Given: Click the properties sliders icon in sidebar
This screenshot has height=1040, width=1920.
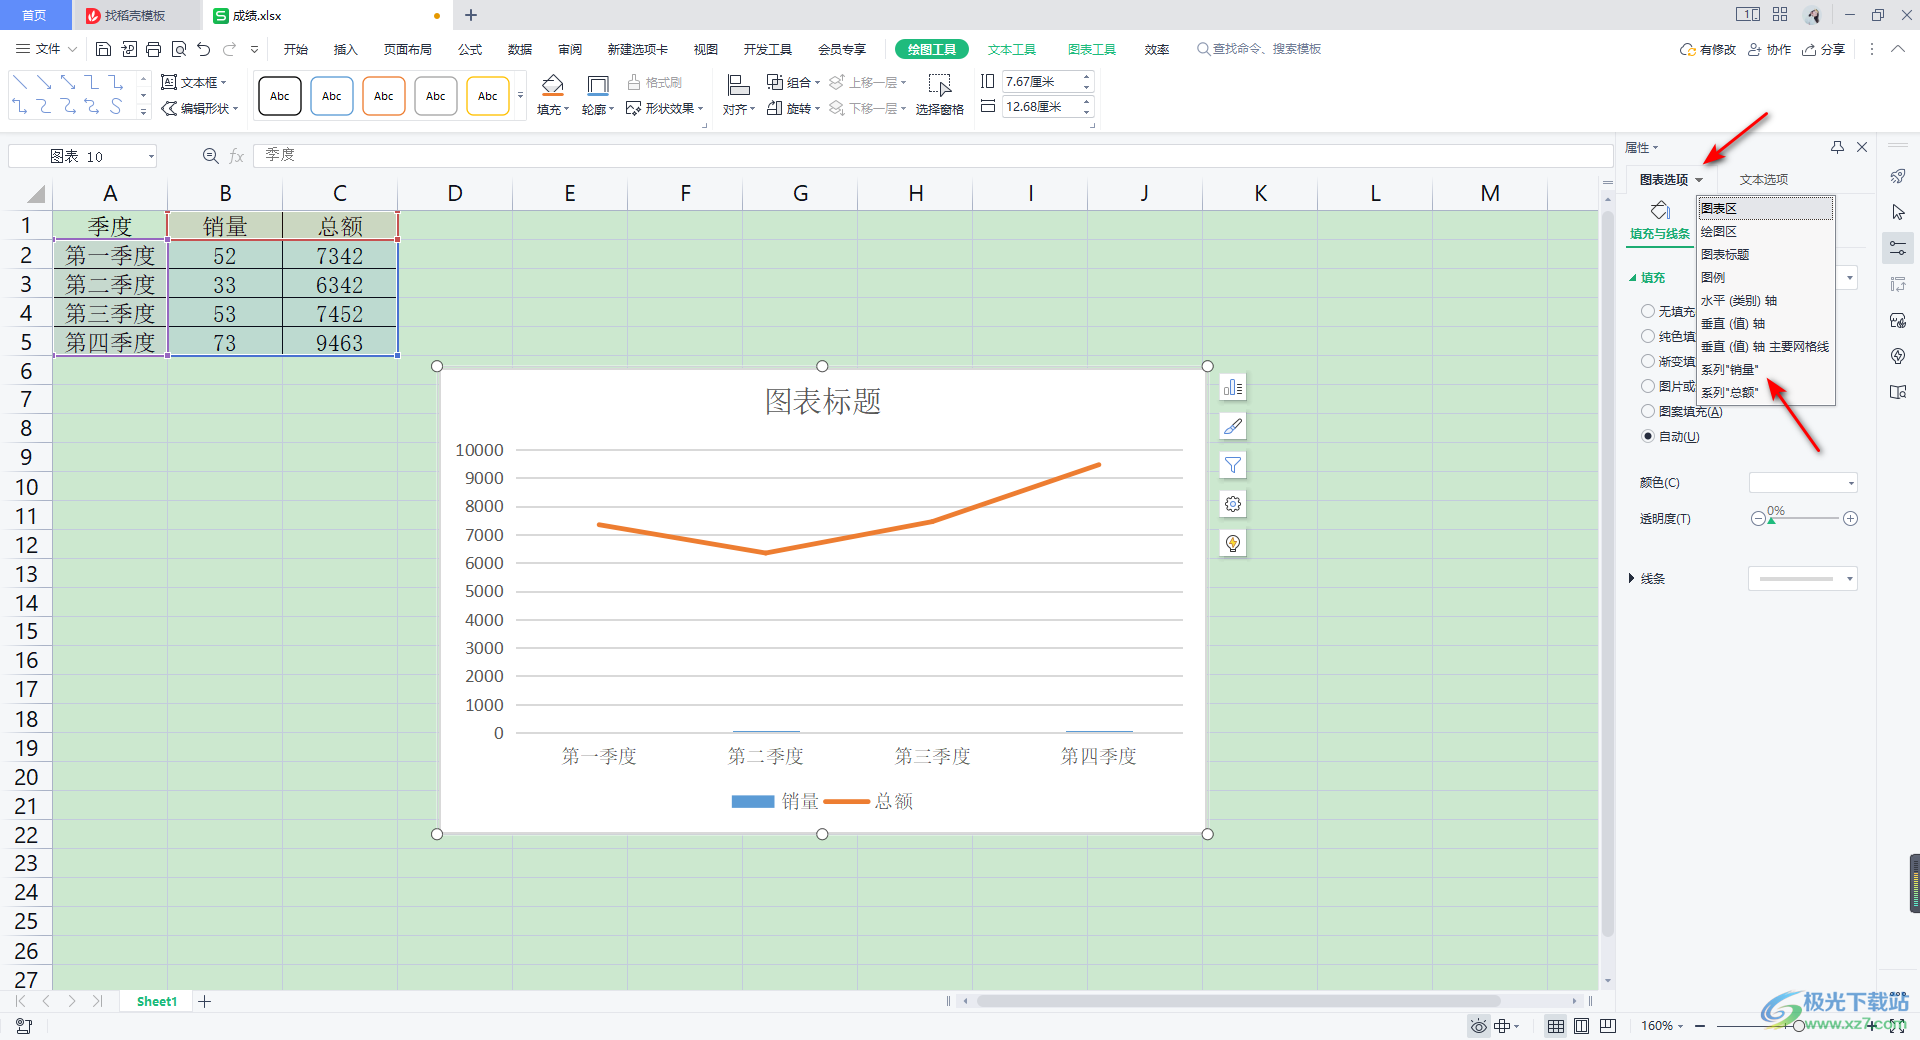Looking at the screenshot, I should [x=1898, y=248].
